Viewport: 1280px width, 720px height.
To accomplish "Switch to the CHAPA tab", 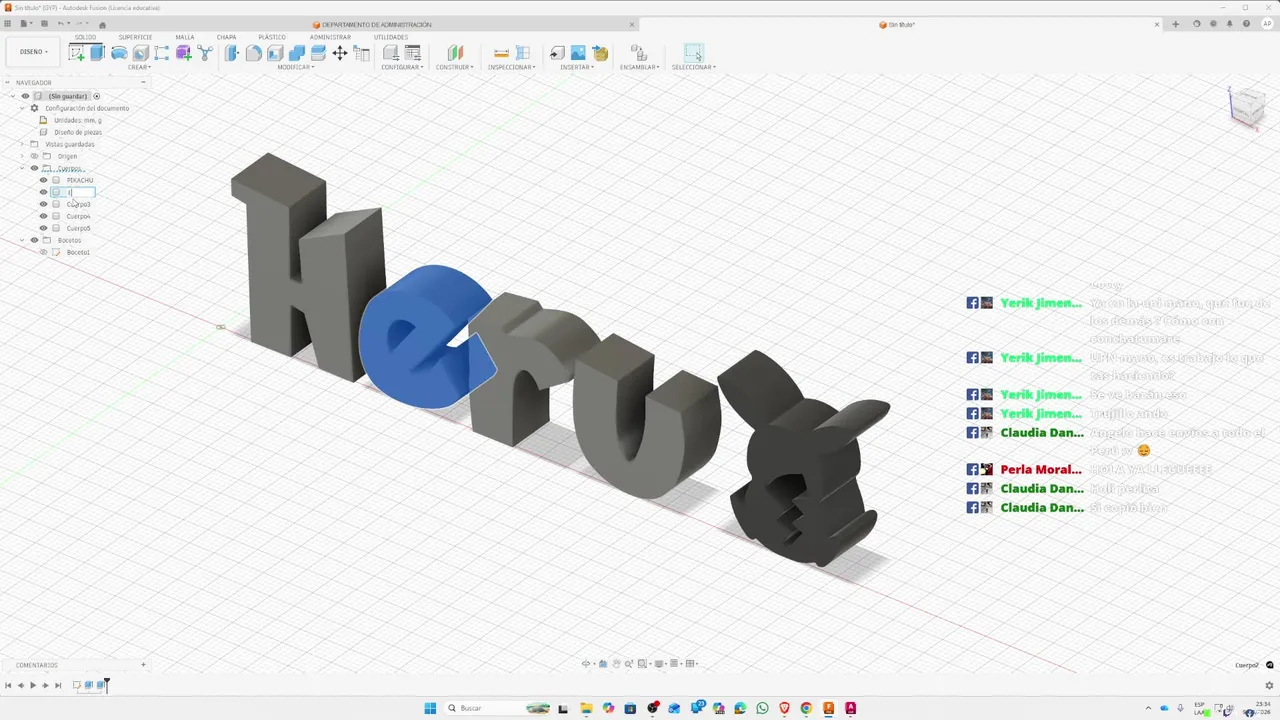I will pos(227,37).
